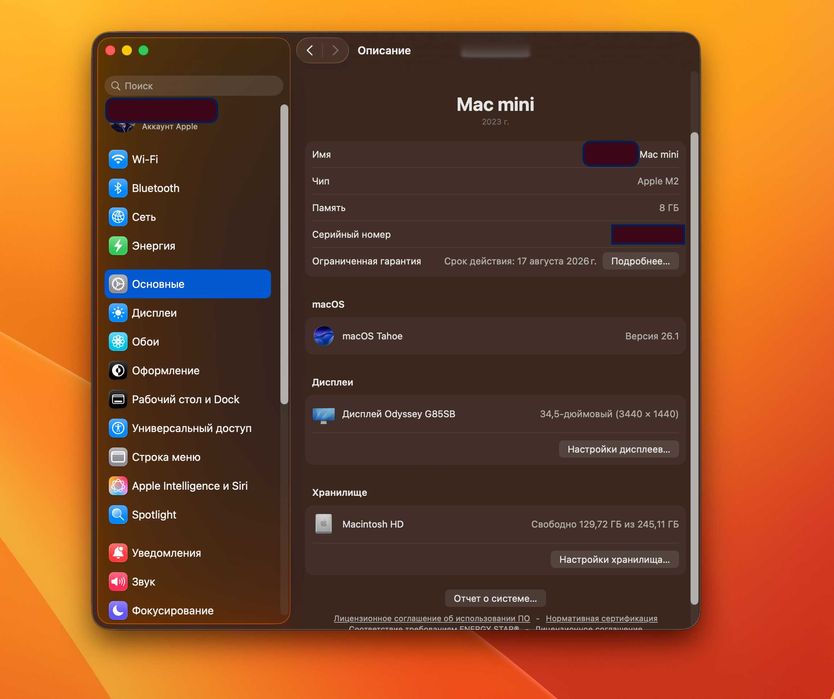834x699 pixels.
Task: Click the Серийный номер label
Action: click(351, 235)
